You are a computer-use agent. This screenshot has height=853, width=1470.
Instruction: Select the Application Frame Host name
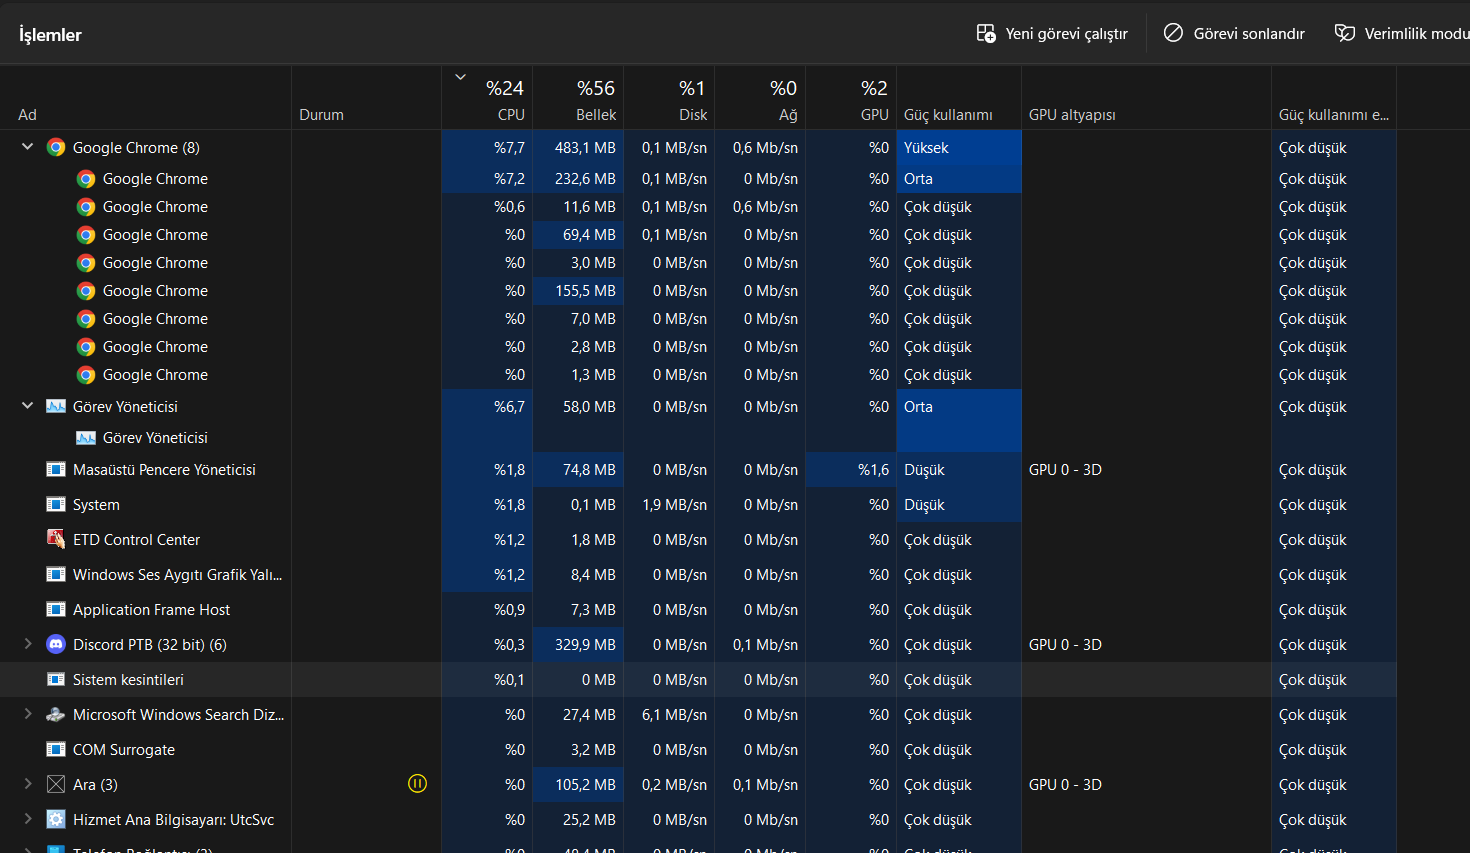point(151,610)
